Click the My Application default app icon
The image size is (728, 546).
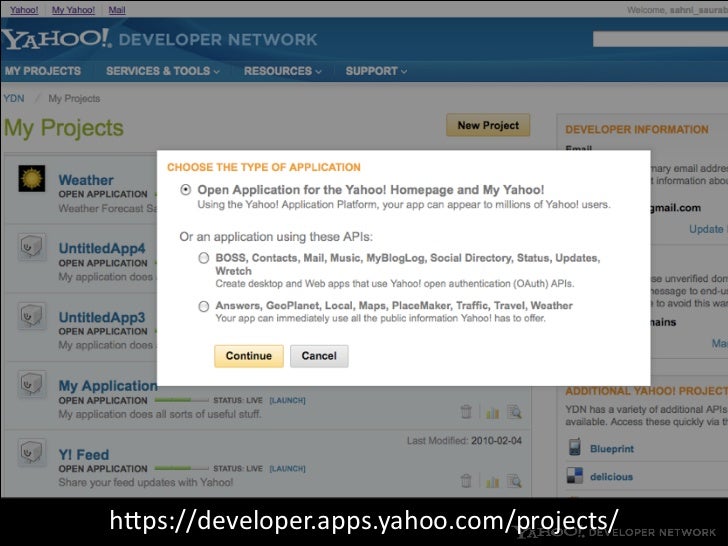click(32, 384)
